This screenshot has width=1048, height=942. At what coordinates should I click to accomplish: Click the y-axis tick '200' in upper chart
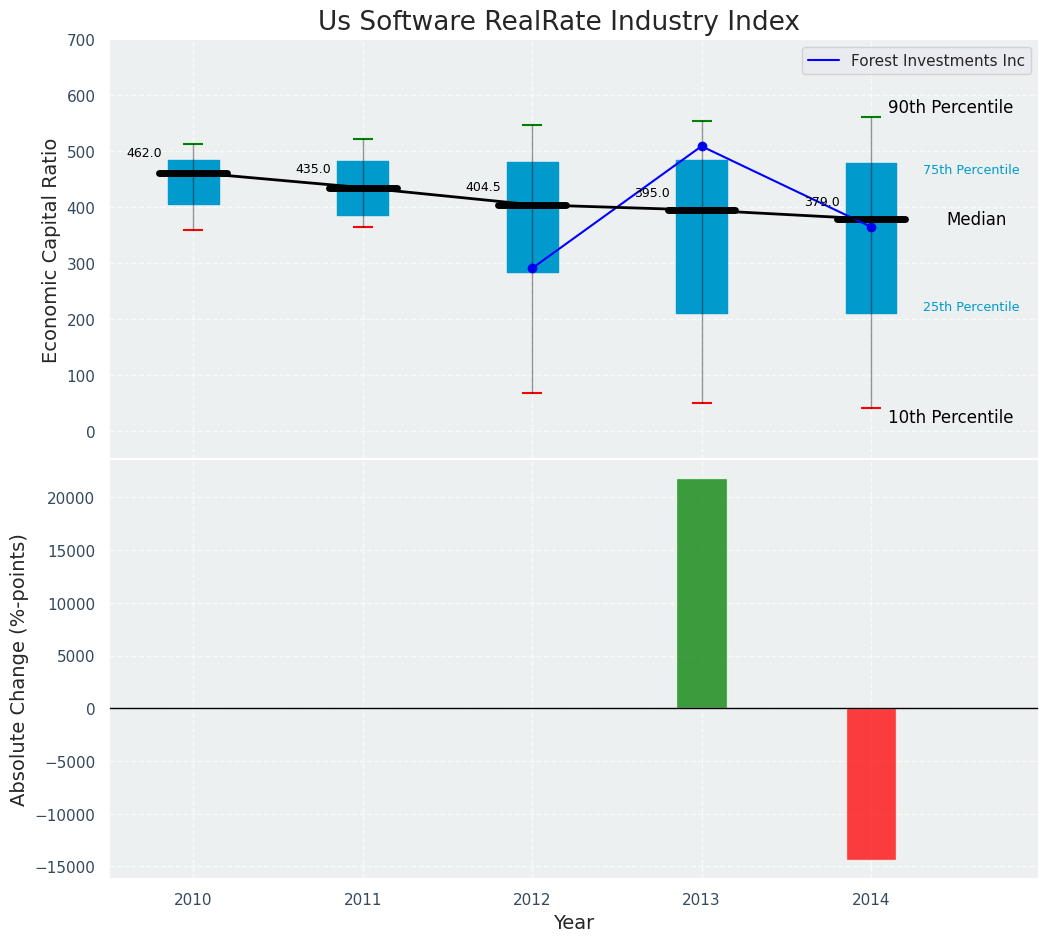click(81, 320)
